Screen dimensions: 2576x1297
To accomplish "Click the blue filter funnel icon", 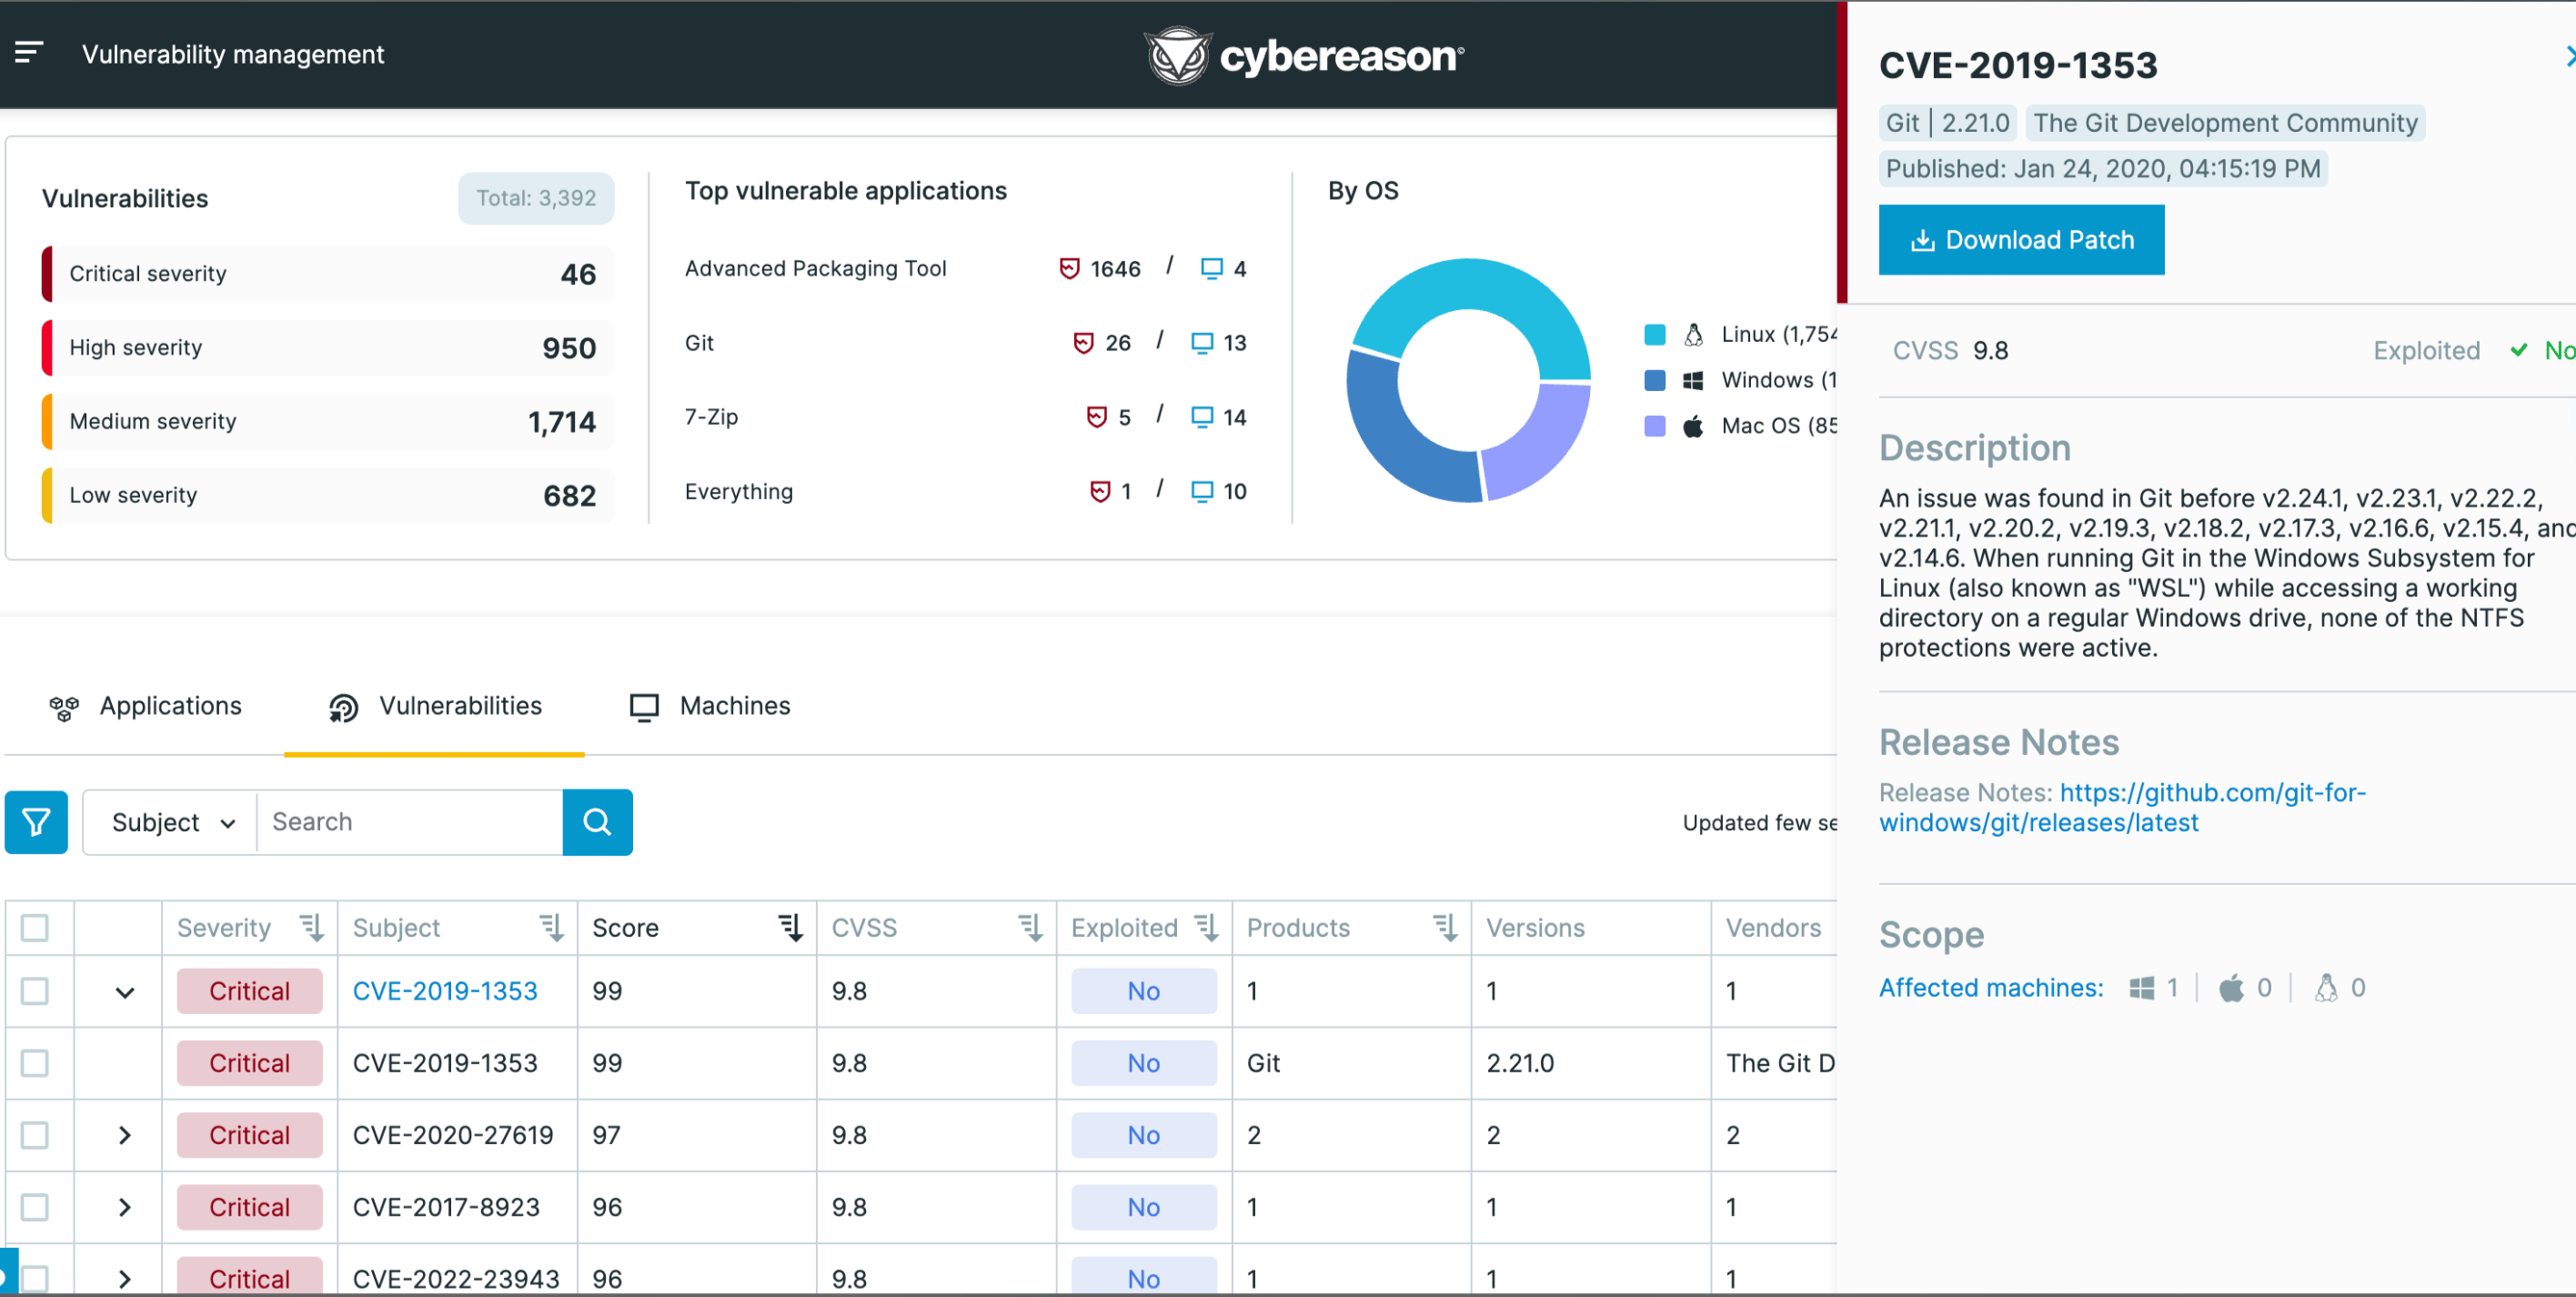I will 36,822.
